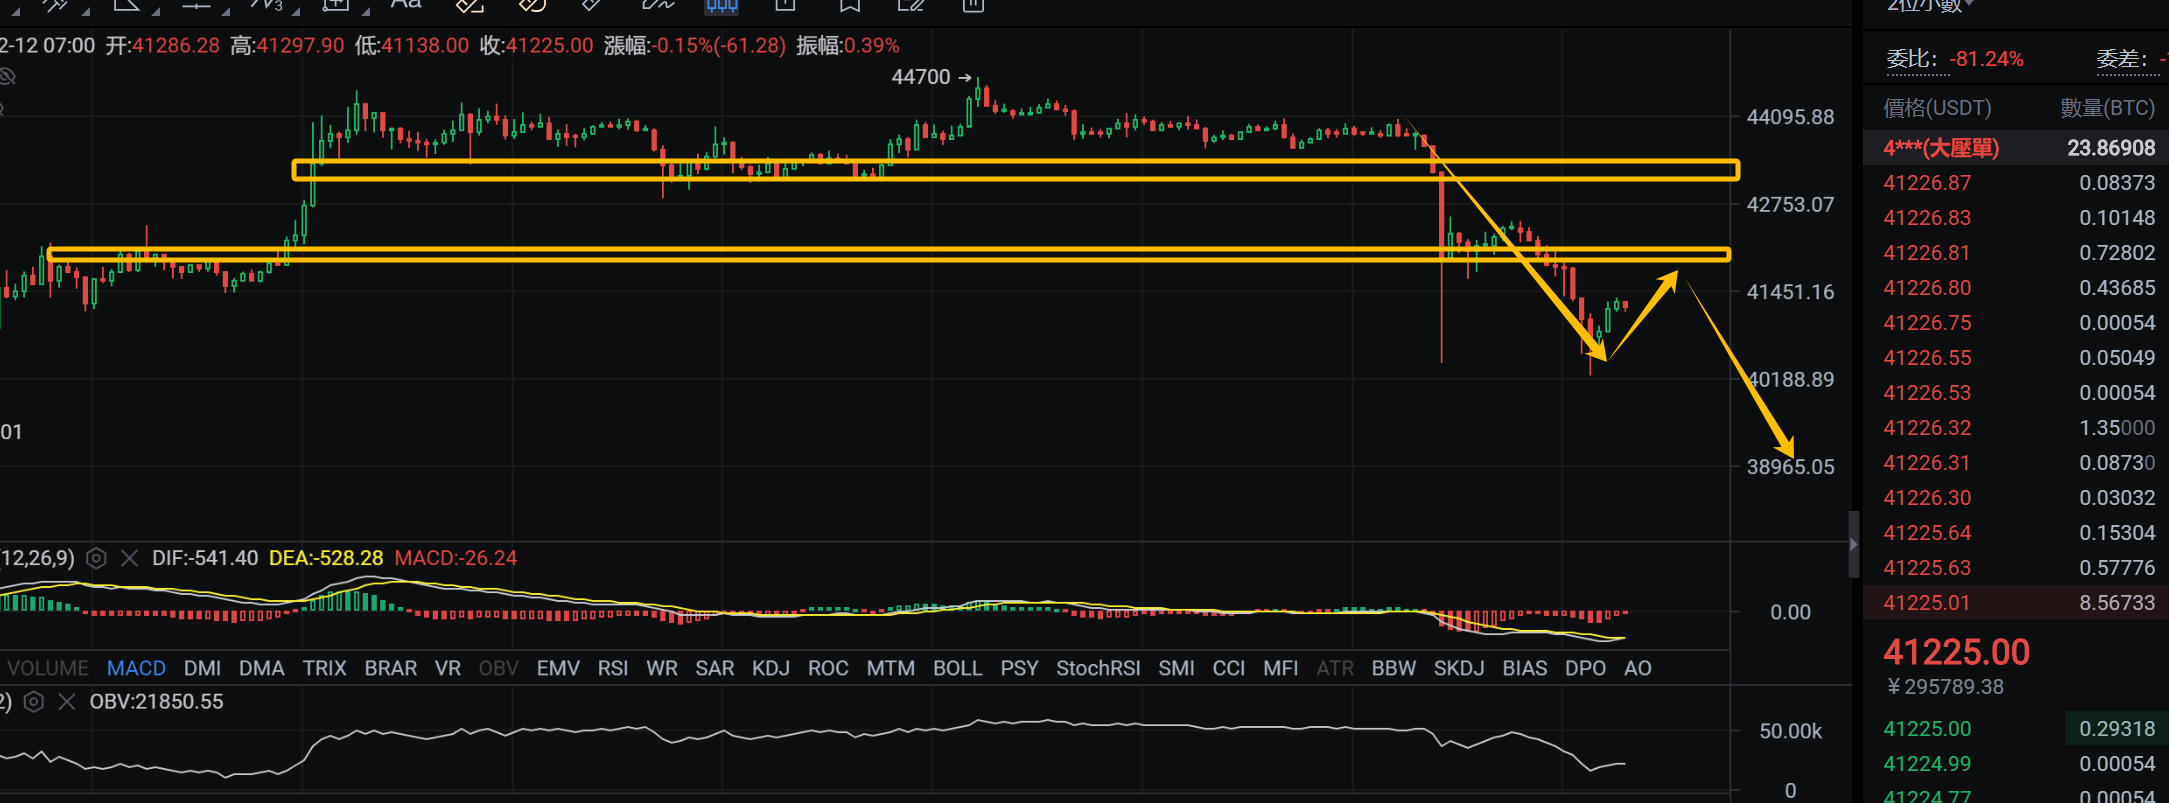Click the 44700 high price label on chart
Screen dimensions: 2169x803
click(921, 77)
